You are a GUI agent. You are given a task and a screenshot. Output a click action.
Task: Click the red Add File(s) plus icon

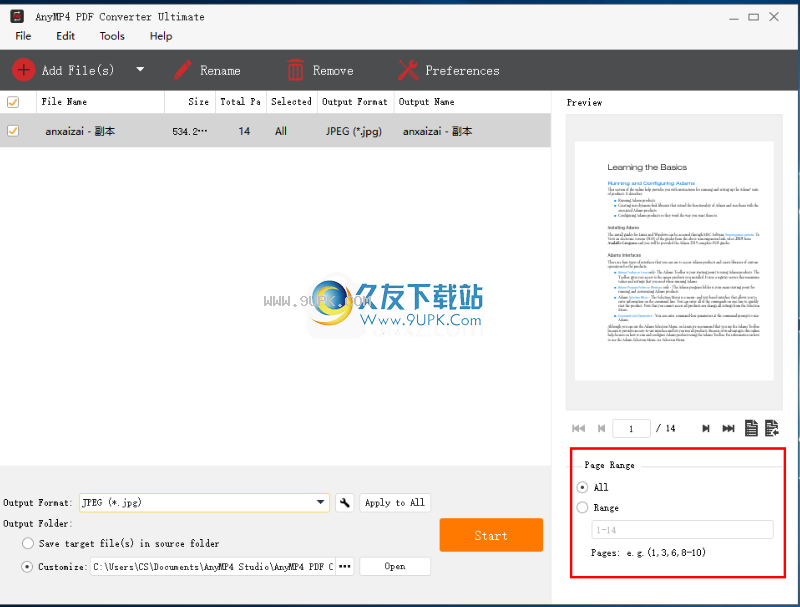(23, 70)
